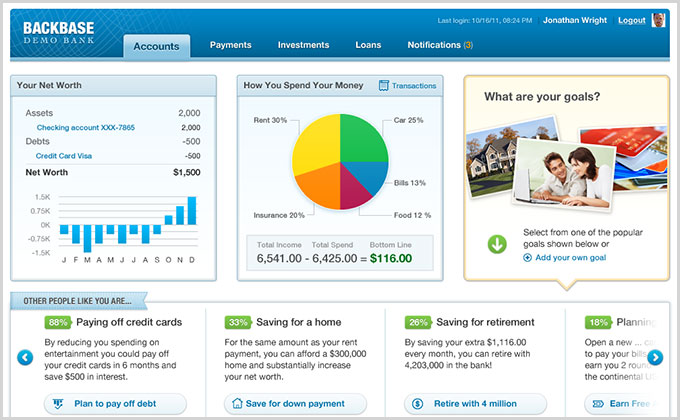
Task: Click the March bar in net worth chart
Action: (88, 238)
